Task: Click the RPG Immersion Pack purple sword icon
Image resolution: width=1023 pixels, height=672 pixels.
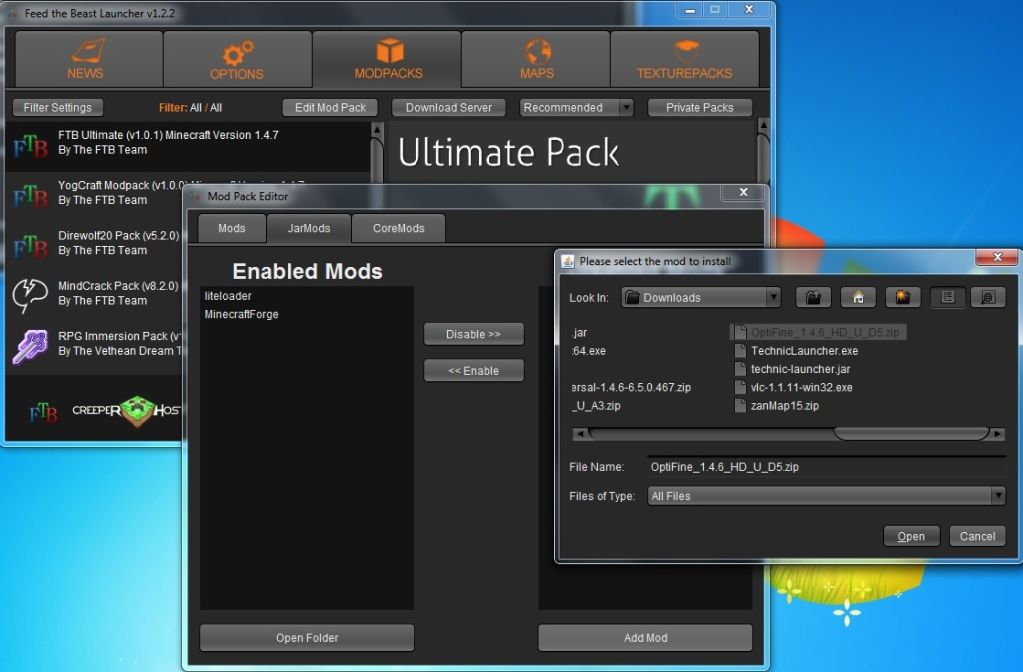Action: (x=30, y=346)
